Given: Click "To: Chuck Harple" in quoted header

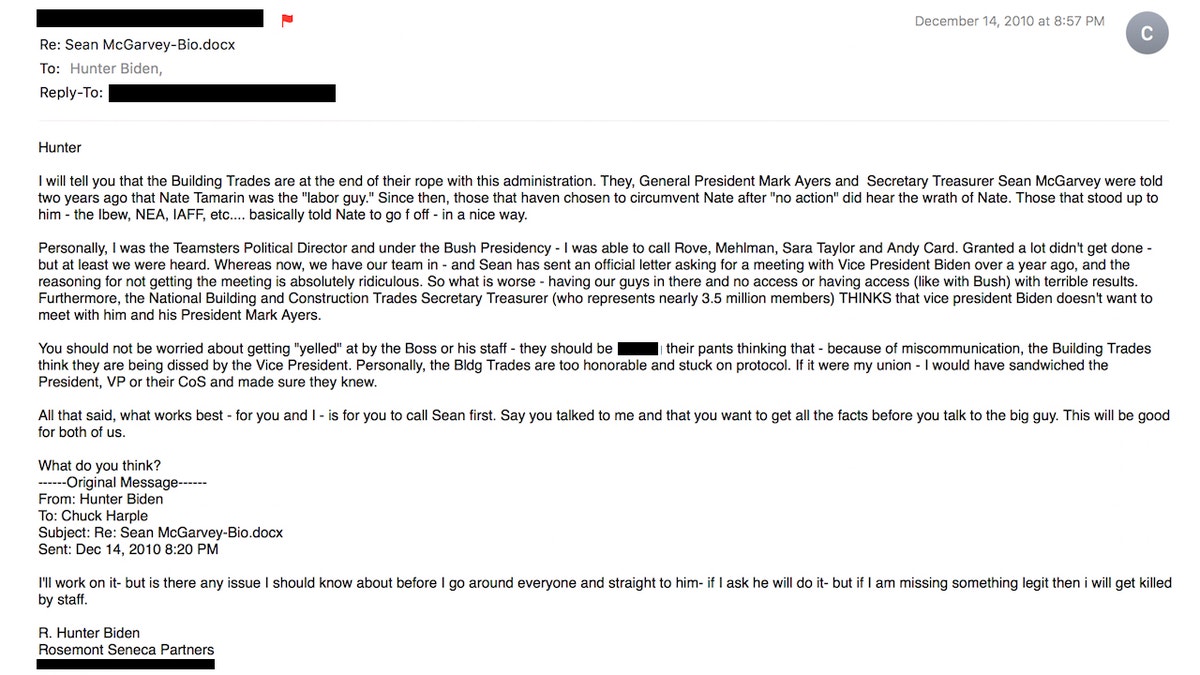Looking at the screenshot, I should [93, 515].
